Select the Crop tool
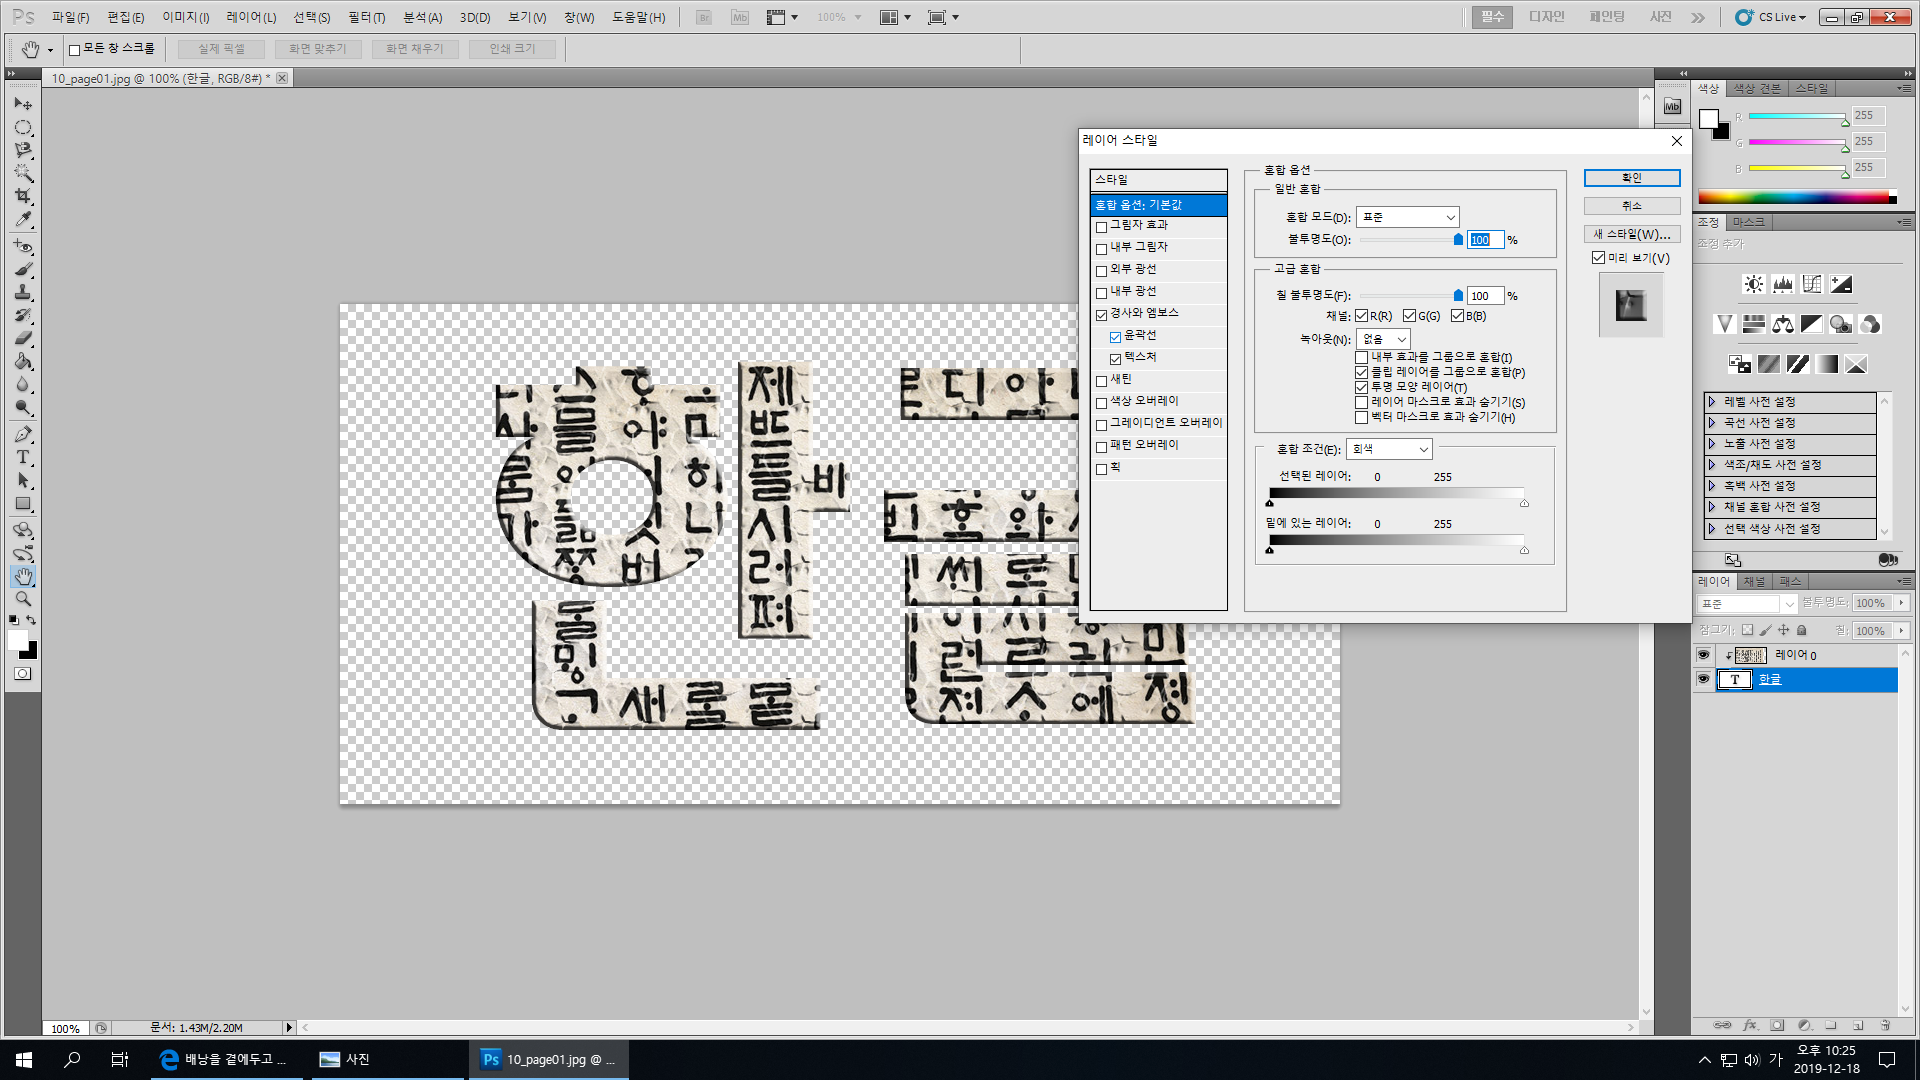1920x1080 pixels. tap(23, 196)
